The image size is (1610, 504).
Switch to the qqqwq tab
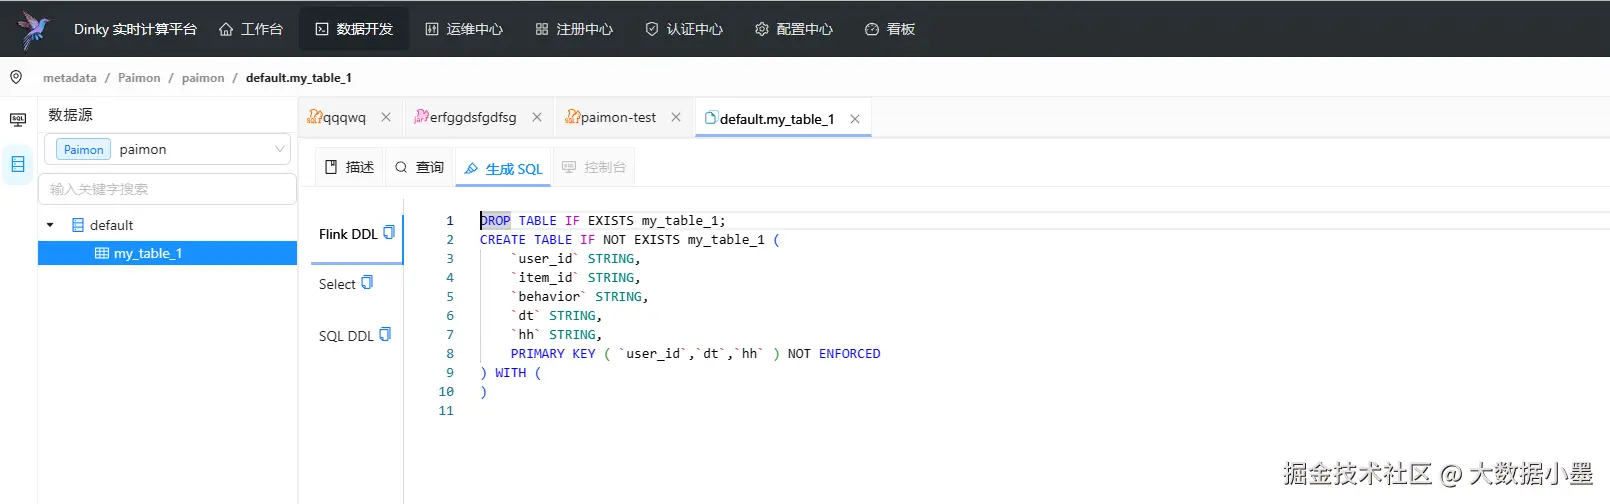[x=337, y=117]
